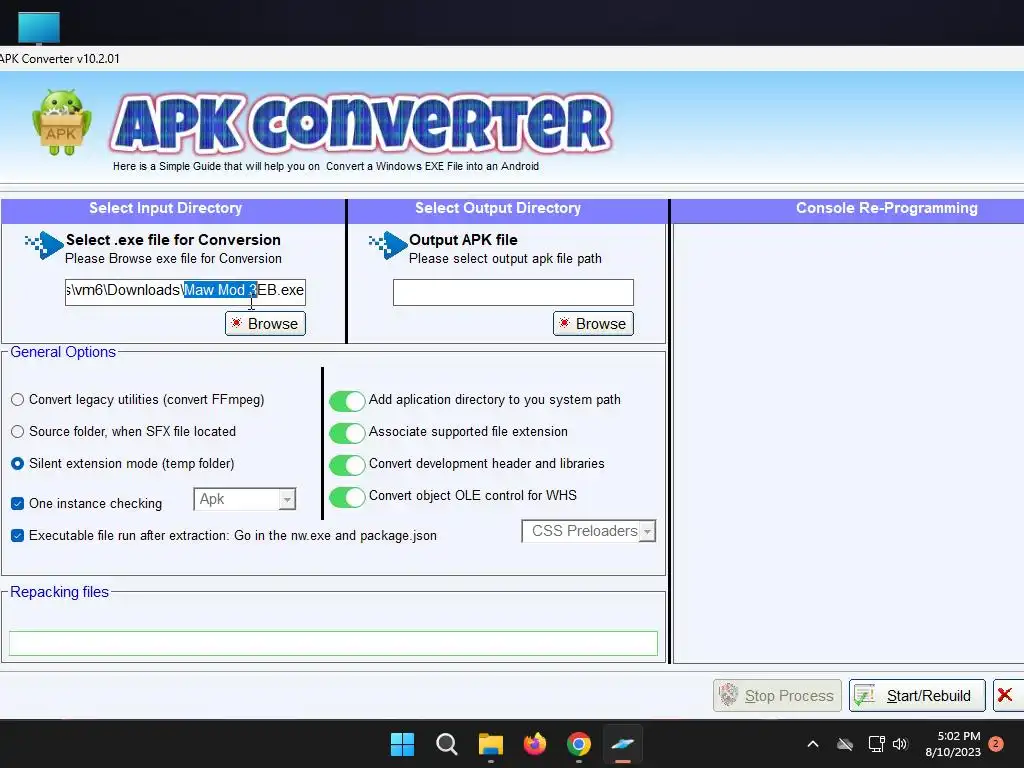Screen dimensions: 1024x768
Task: Toggle Associate supported file extension switch
Action: pyautogui.click(x=347, y=433)
